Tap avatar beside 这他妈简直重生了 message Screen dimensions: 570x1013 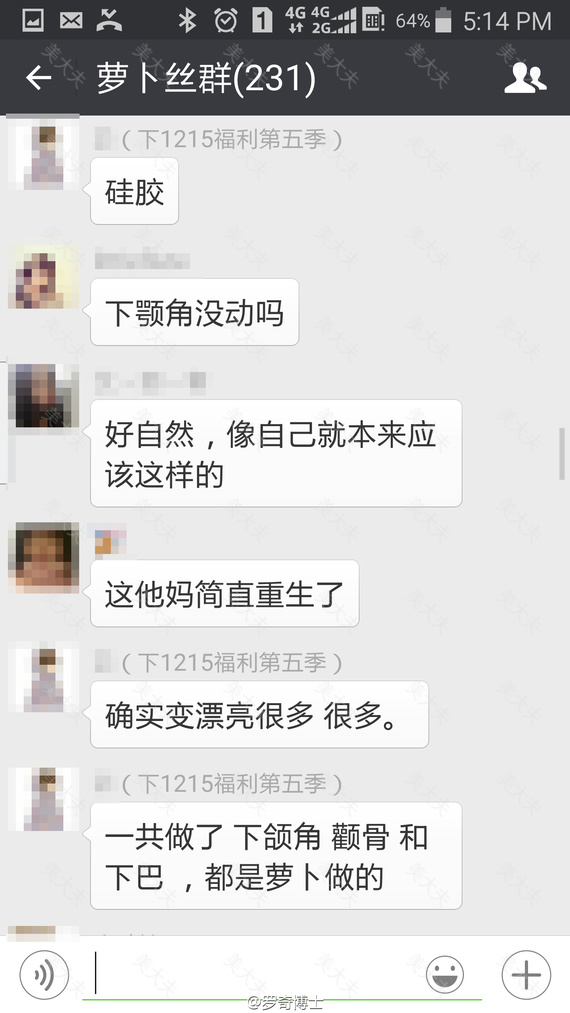coord(44,557)
